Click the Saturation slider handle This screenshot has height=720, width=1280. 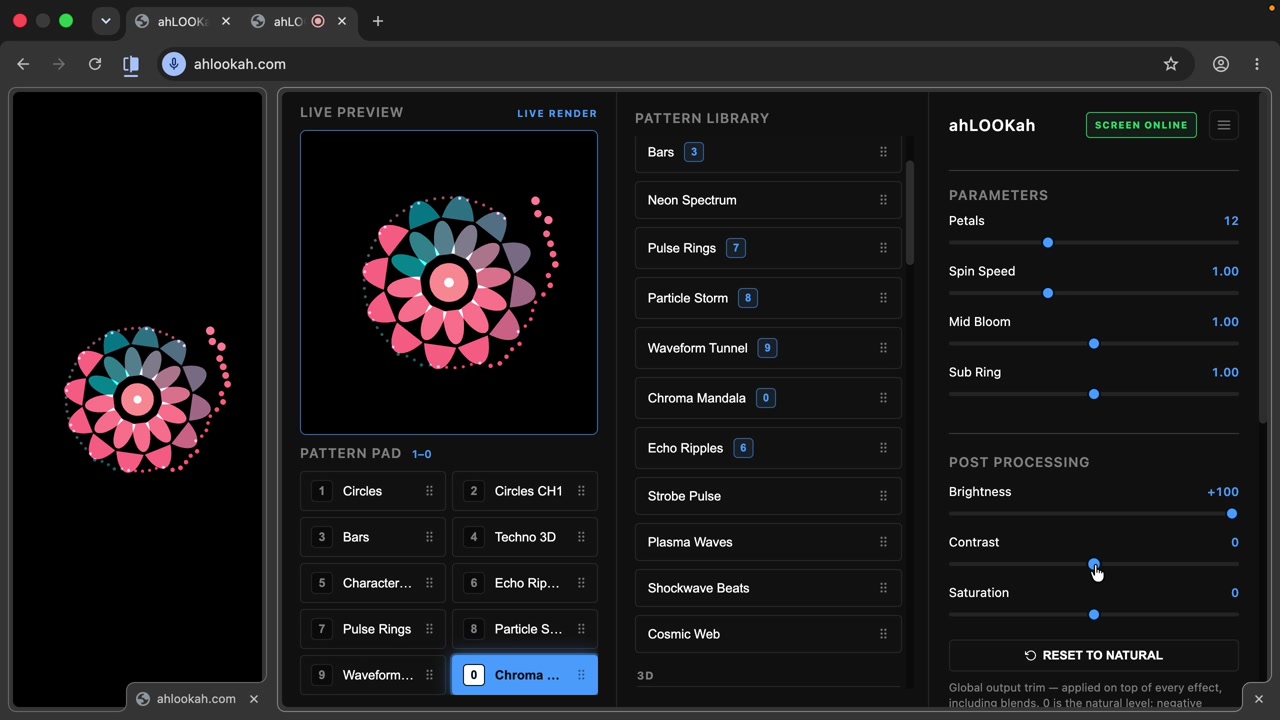click(x=1094, y=615)
